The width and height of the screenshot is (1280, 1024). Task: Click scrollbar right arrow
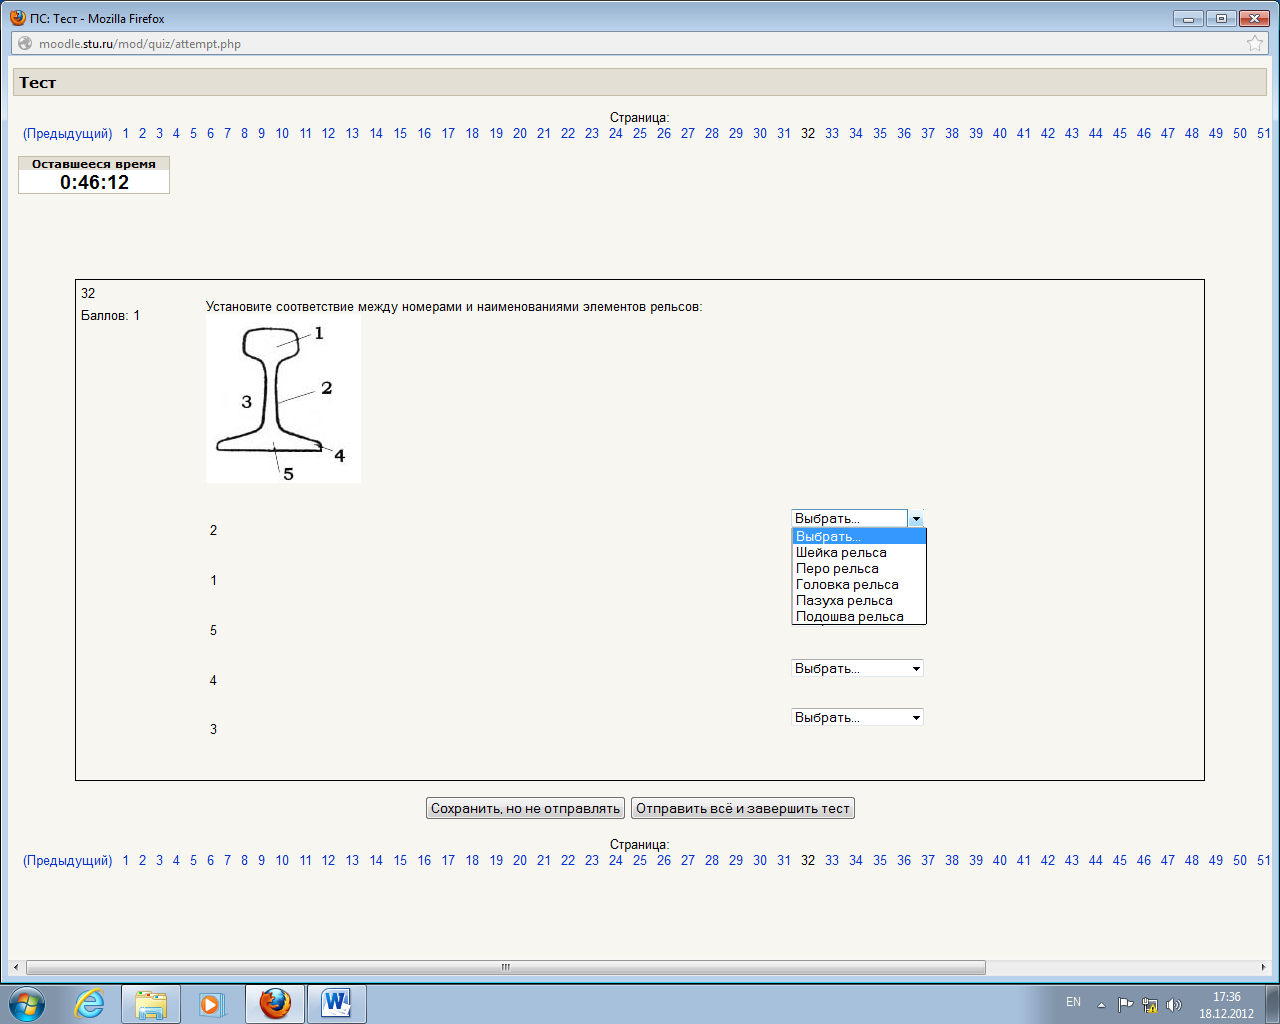[x=1264, y=967]
